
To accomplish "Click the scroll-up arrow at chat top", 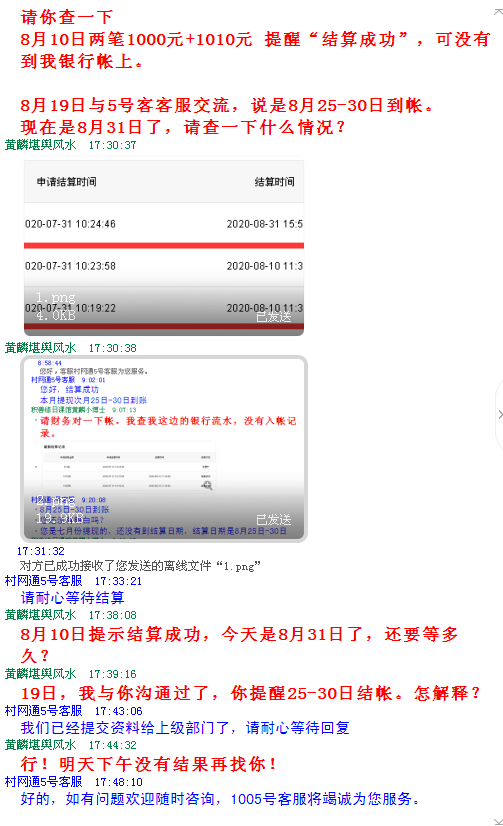I will pos(498,12).
